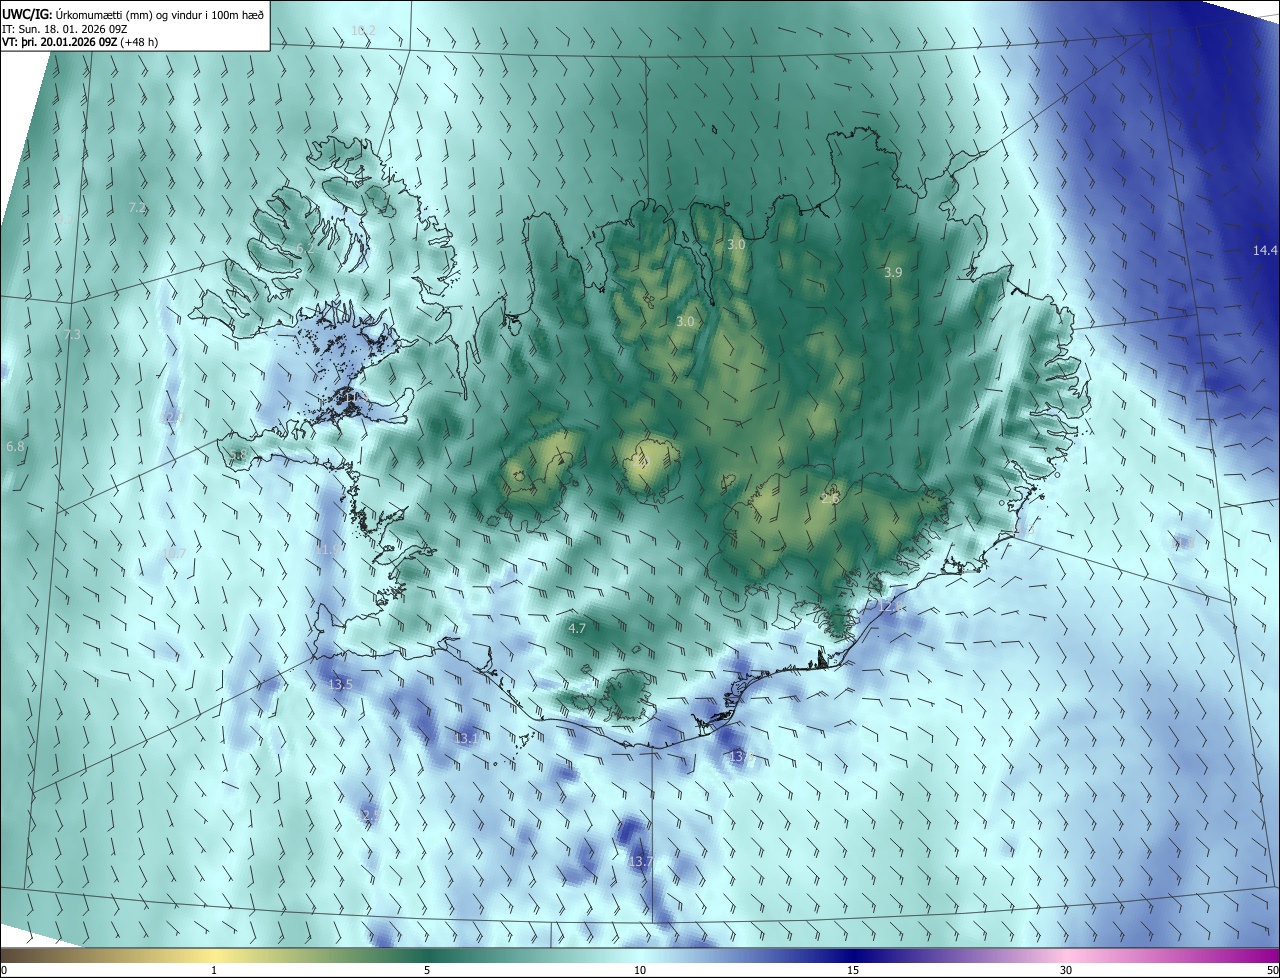Select the 'IT: Sun. 18. 01. 2026 09Z' line
This screenshot has width=1280, height=978.
pos(67,28)
